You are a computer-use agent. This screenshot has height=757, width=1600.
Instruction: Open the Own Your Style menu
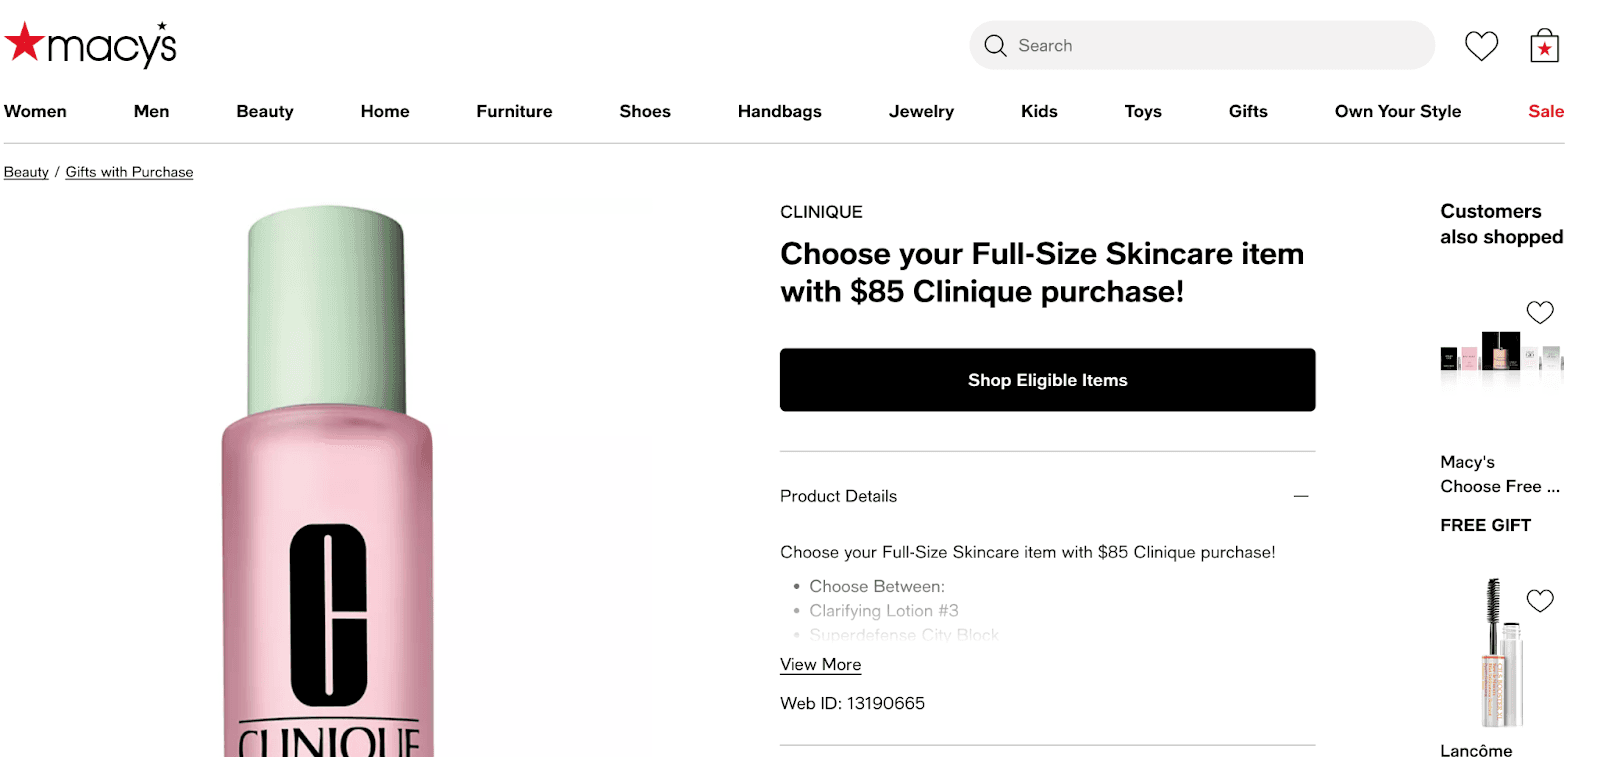click(x=1397, y=111)
